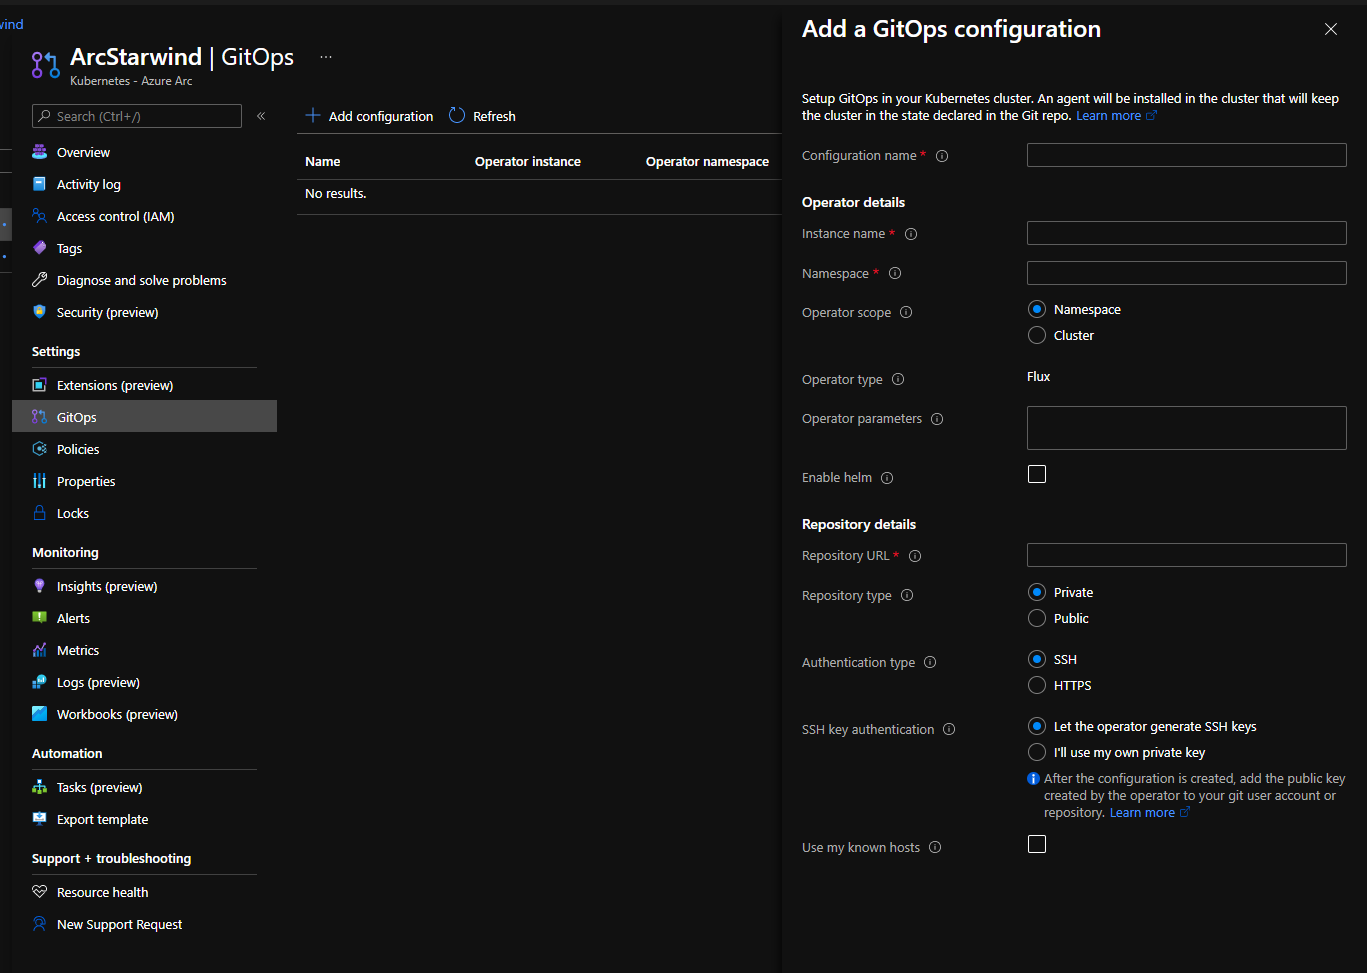The width and height of the screenshot is (1367, 973).
Task: Click the Configuration name input field
Action: 1186,155
